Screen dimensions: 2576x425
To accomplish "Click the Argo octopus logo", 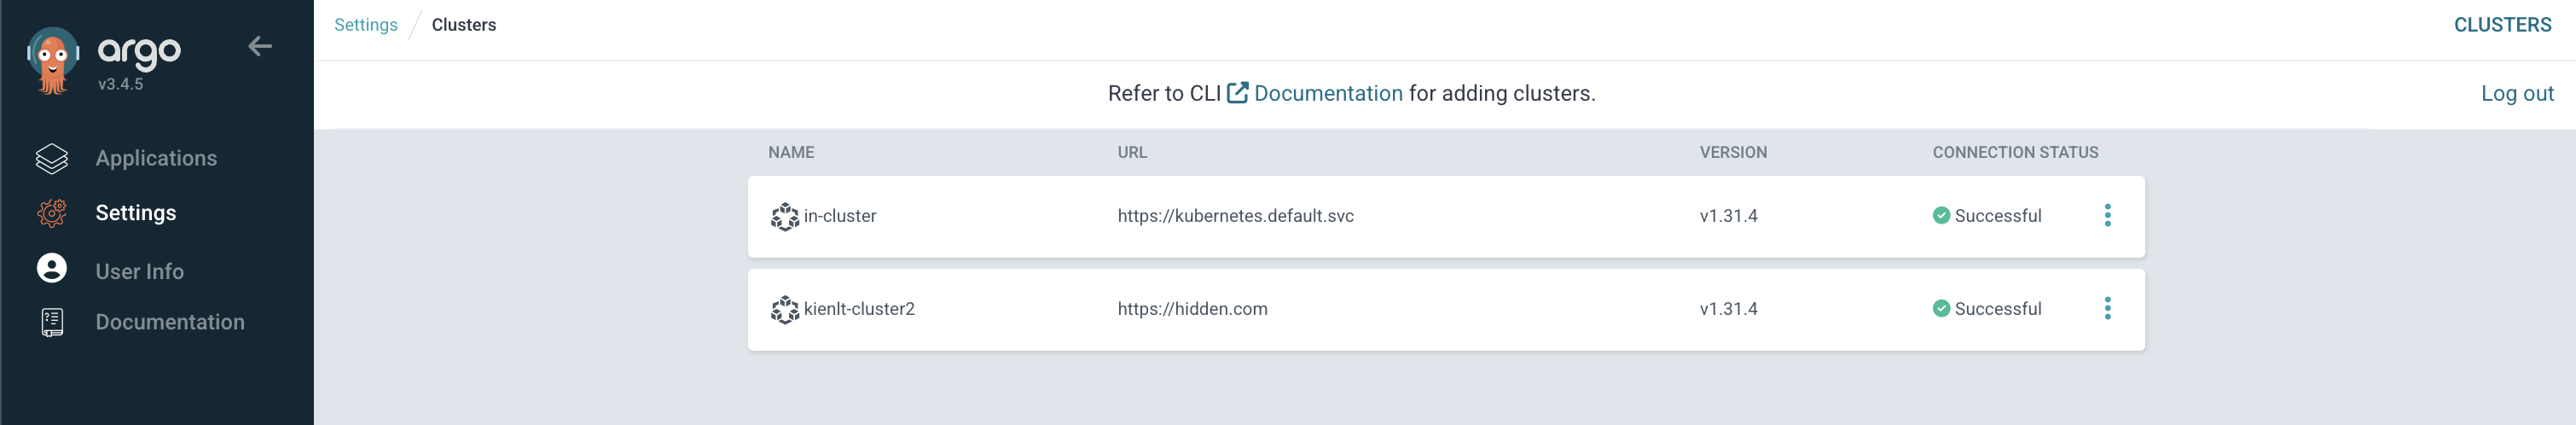I will (53, 61).
